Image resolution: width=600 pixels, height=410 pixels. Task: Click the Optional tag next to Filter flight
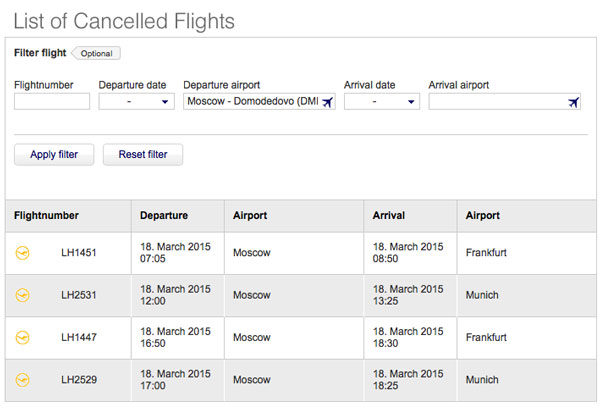[96, 53]
